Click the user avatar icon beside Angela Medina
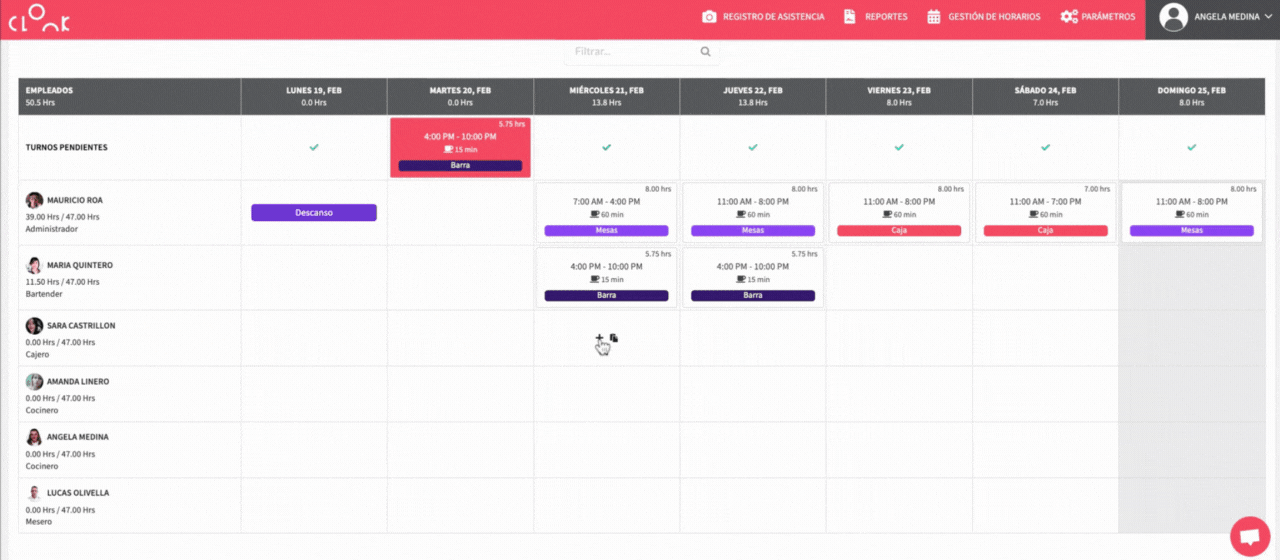Viewport: 1280px width, 560px height. pos(1174,17)
